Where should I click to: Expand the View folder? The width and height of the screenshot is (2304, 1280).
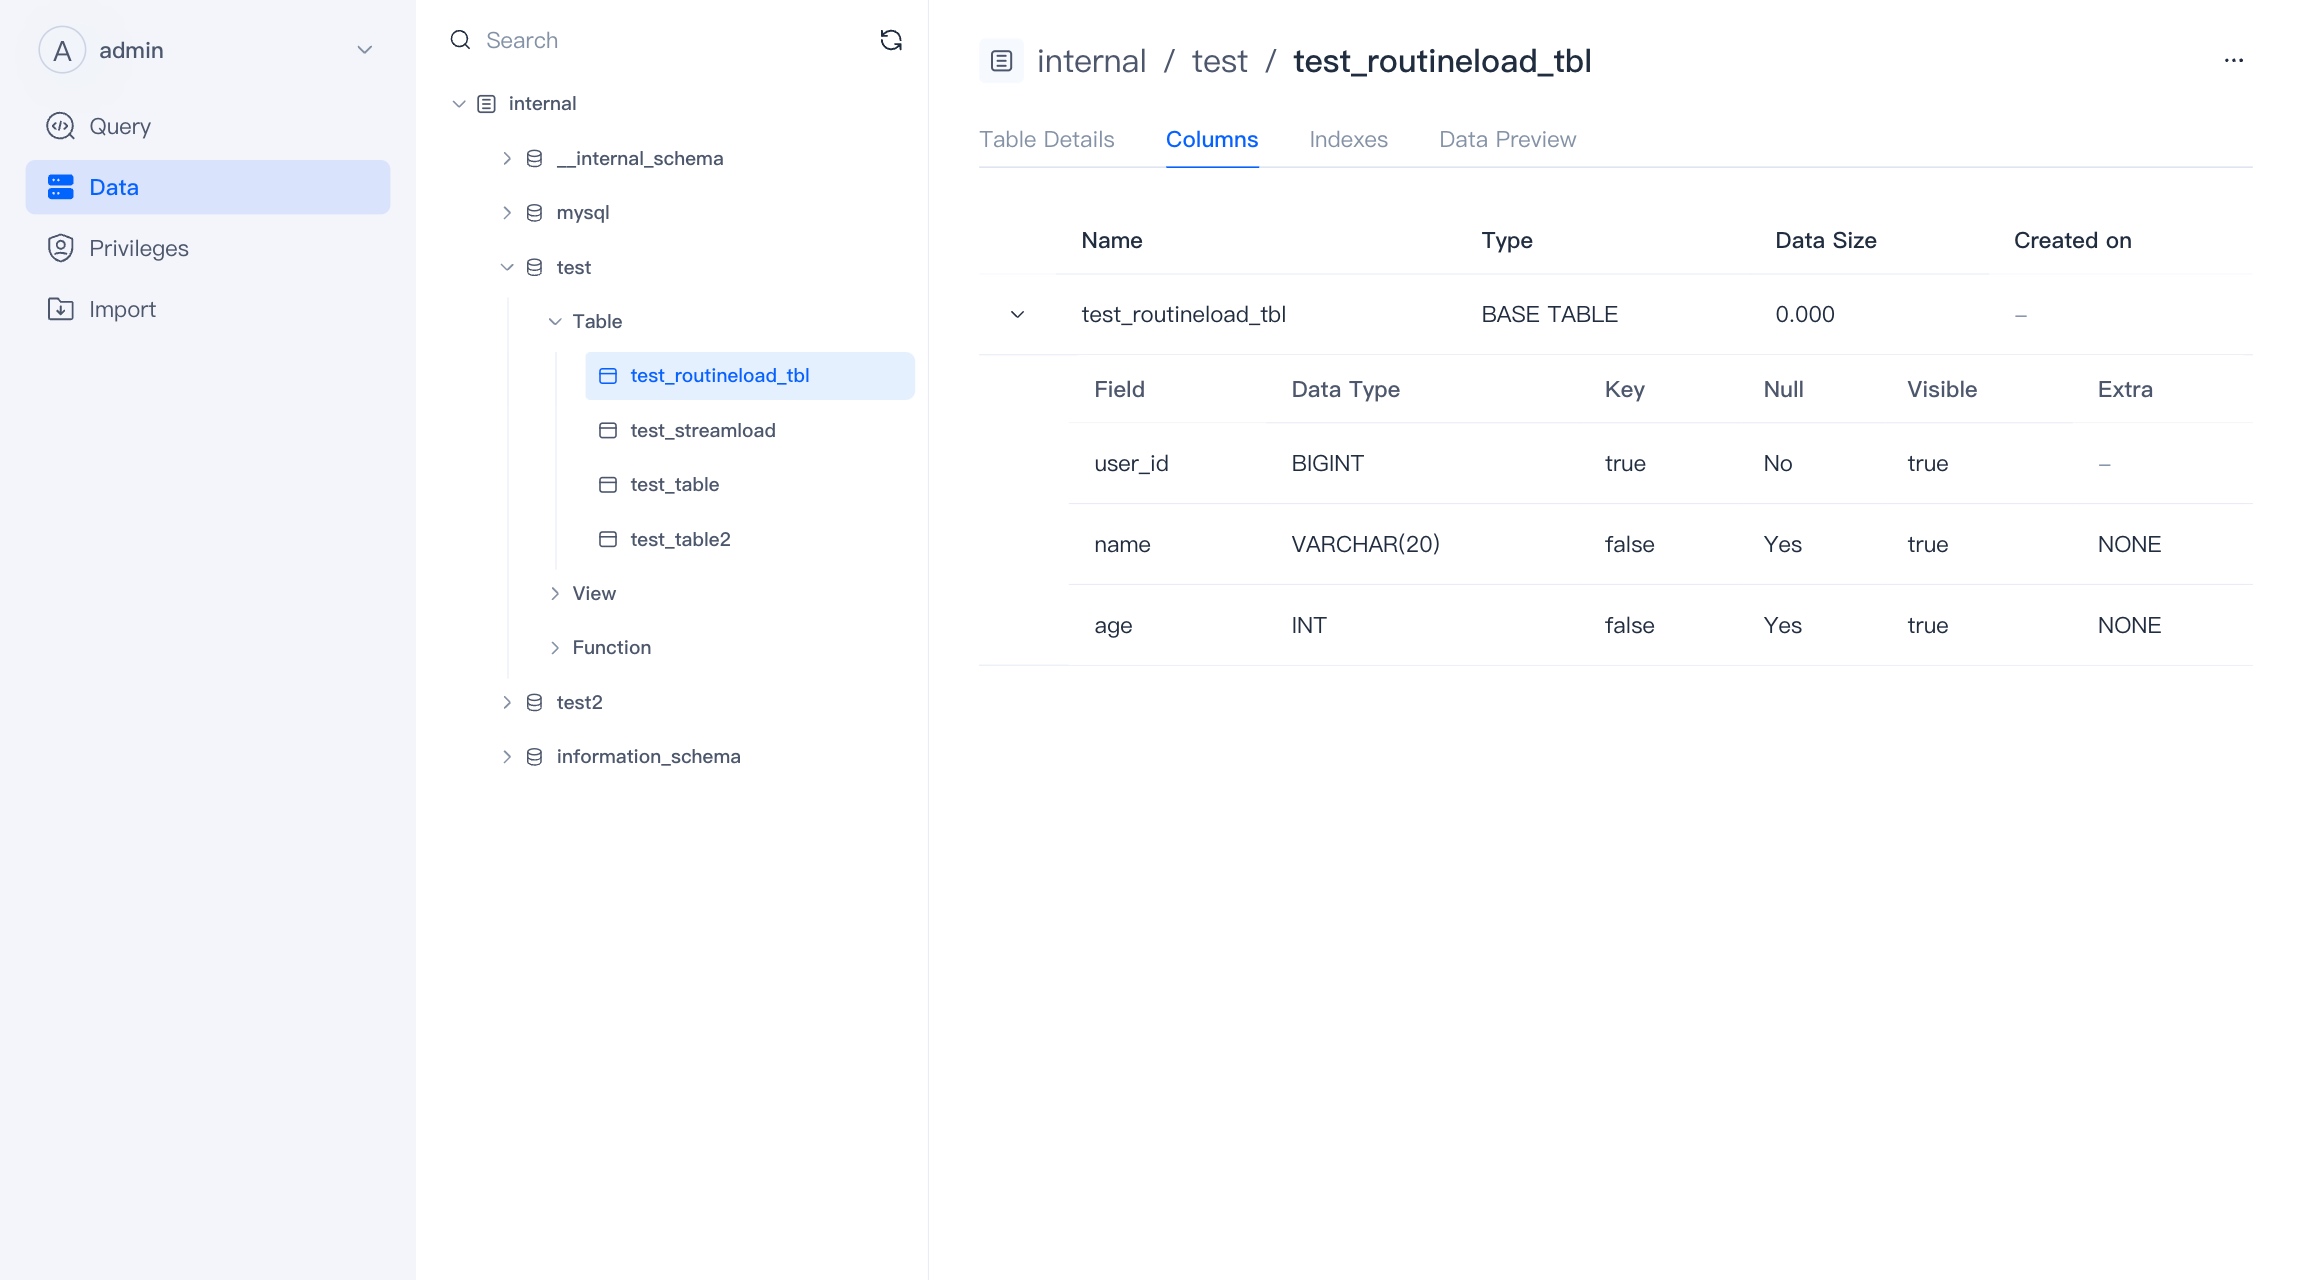coord(555,593)
